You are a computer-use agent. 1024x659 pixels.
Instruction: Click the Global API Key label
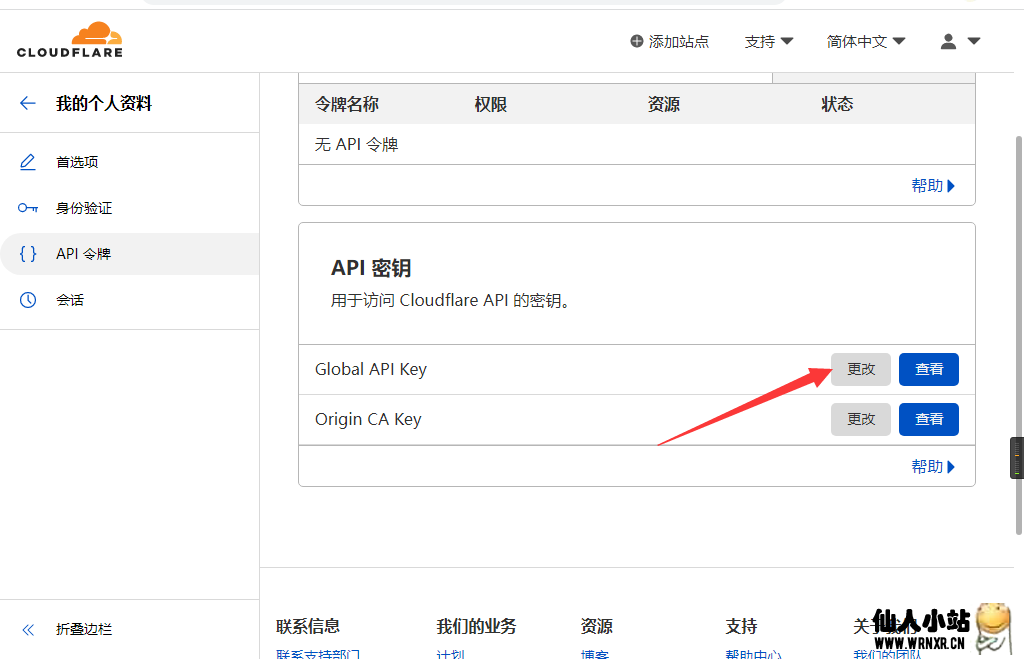point(371,370)
